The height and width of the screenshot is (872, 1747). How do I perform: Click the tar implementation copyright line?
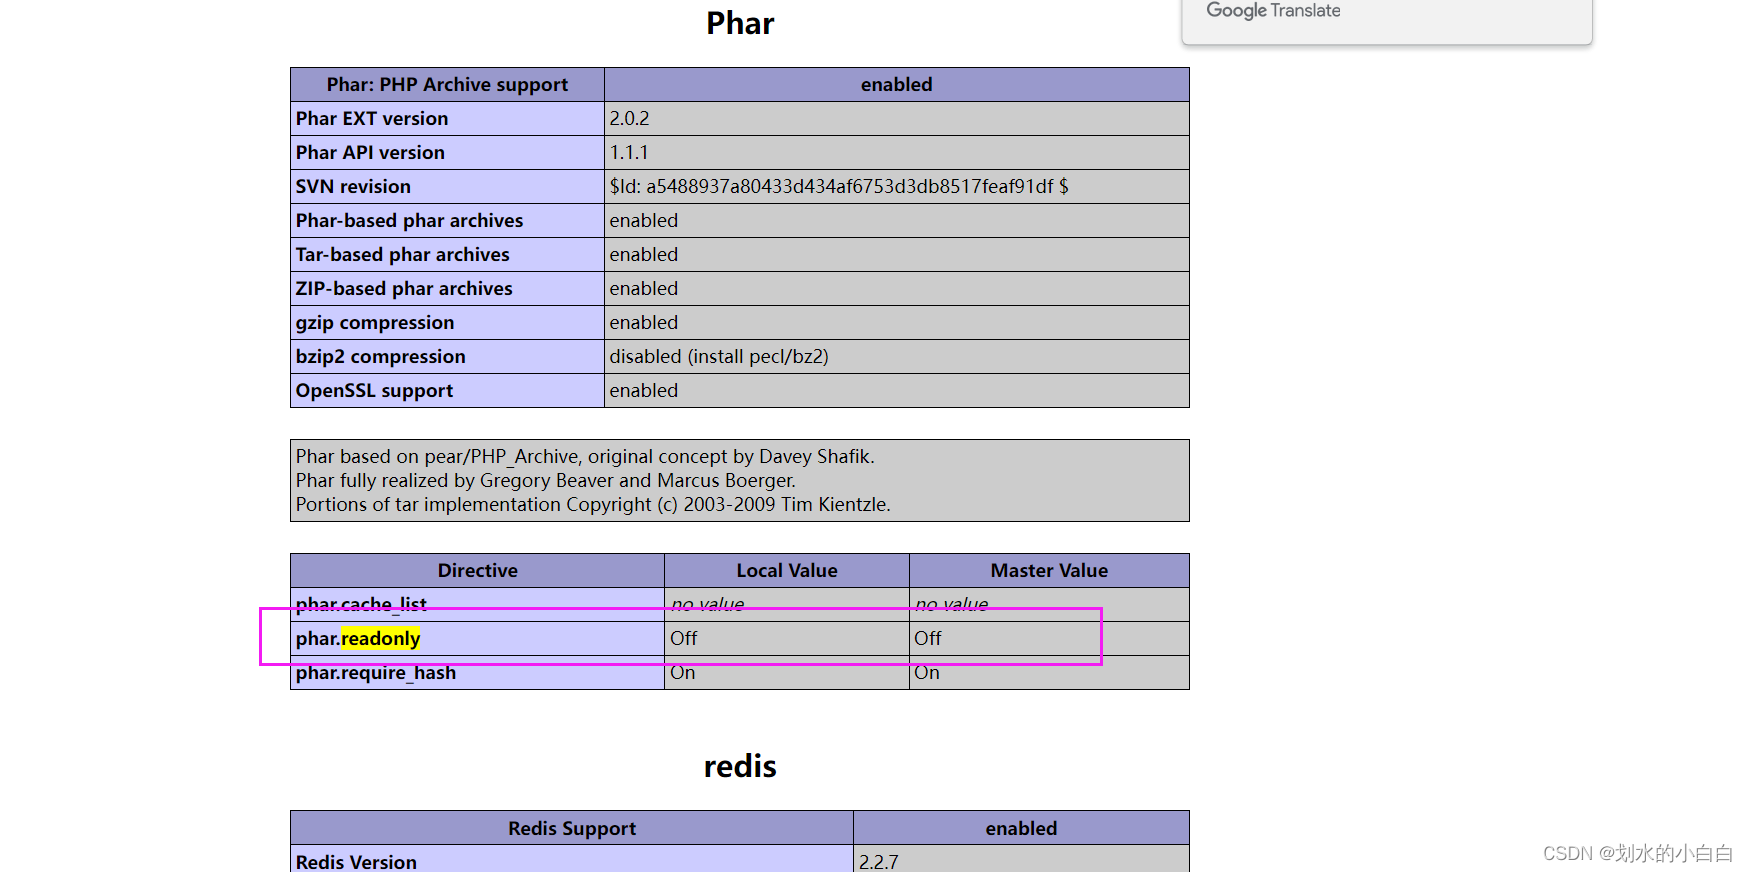click(x=593, y=505)
